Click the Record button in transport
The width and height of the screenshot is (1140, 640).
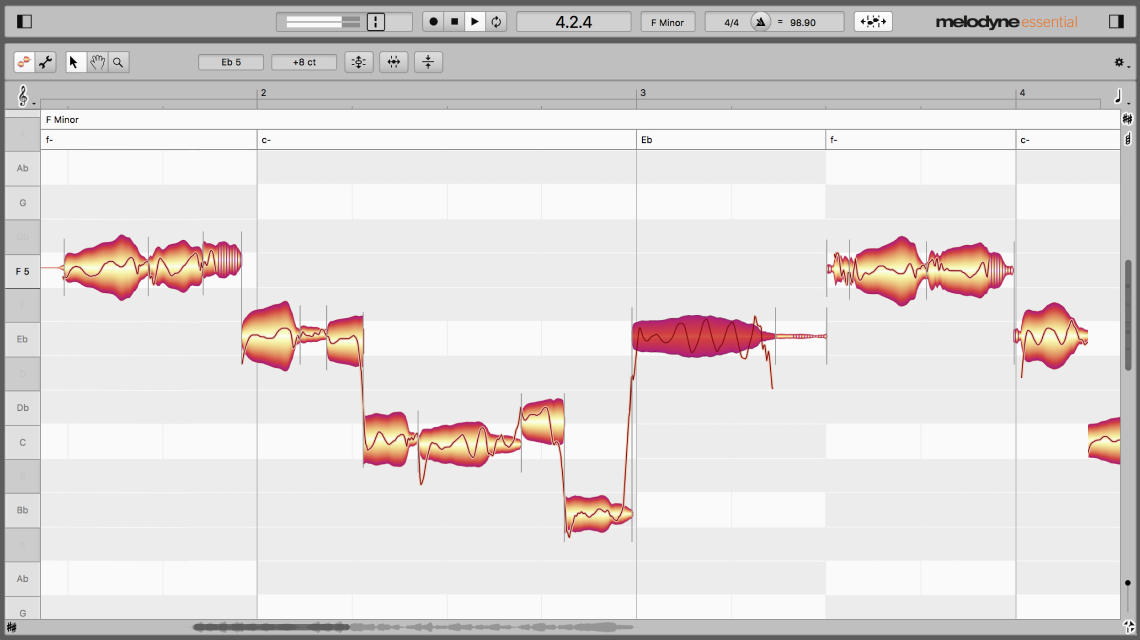pyautogui.click(x=433, y=22)
